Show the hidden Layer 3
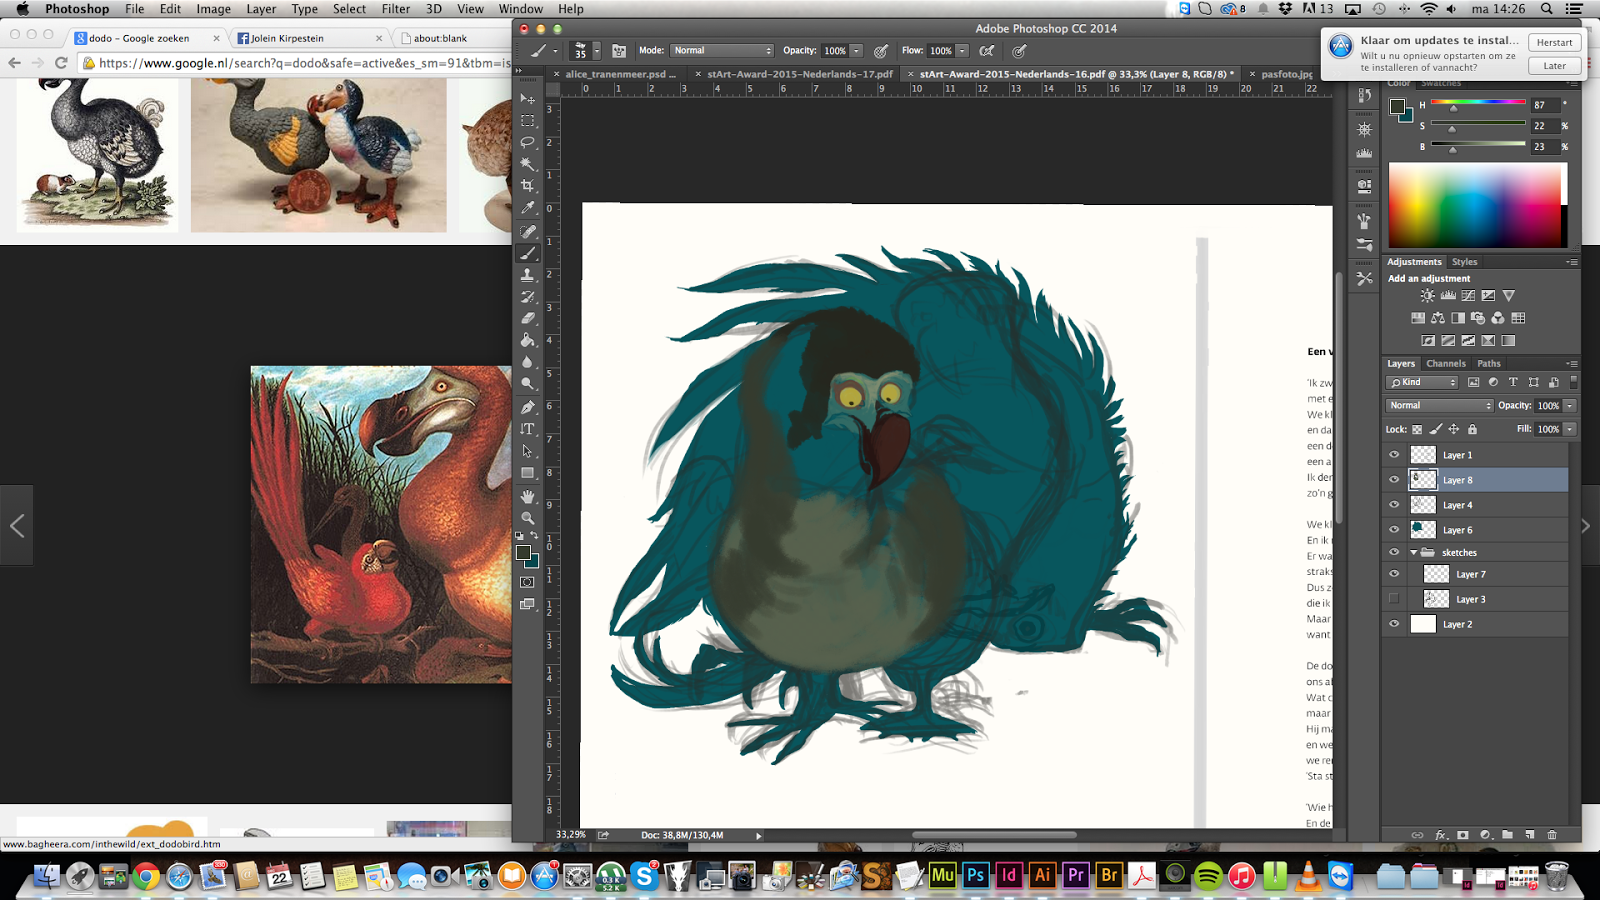 click(1394, 599)
